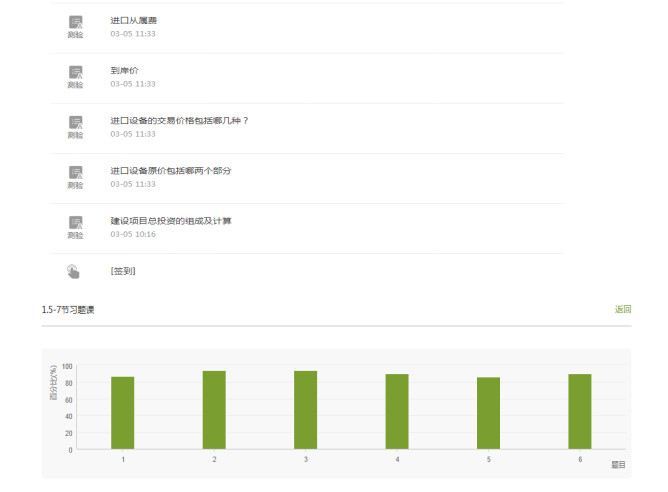Click the green bar for question 1

point(123,413)
